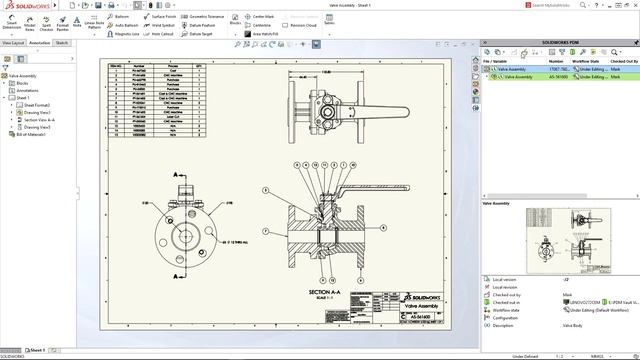Screen dimensions: 640x360
Task: Add a Surface Finish symbol
Action: tap(160, 17)
